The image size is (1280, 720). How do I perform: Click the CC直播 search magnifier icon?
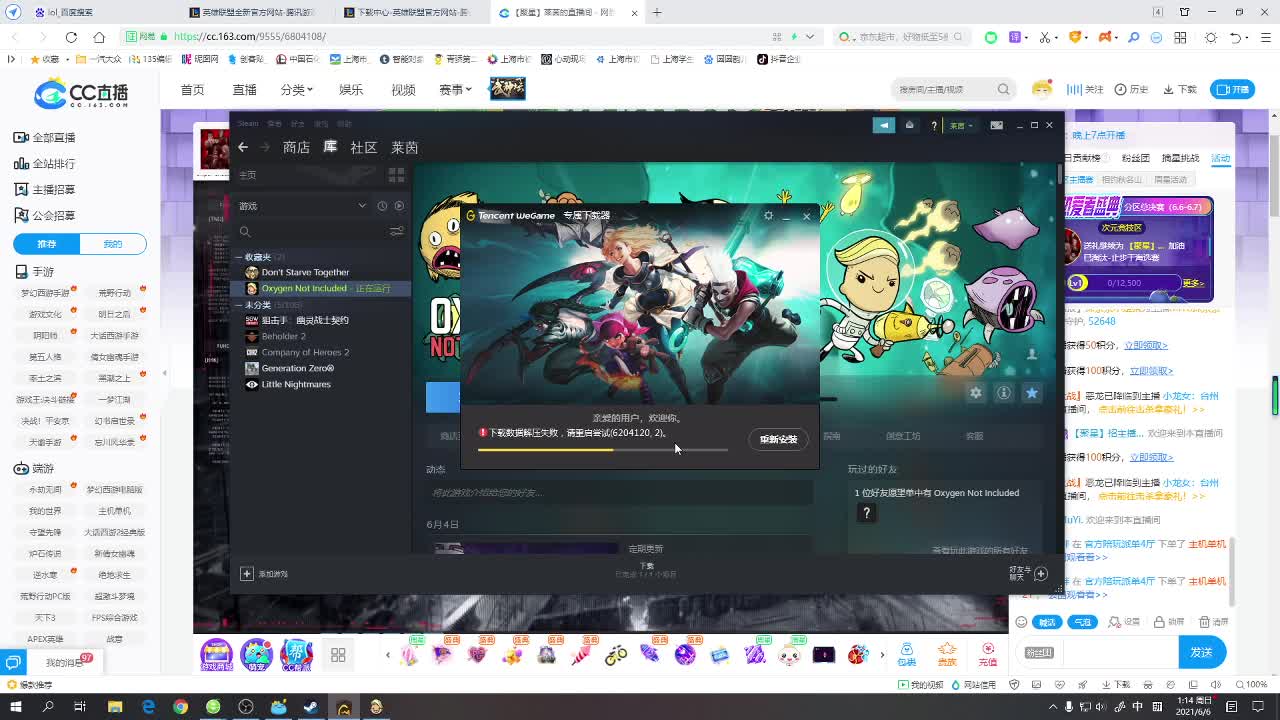(1003, 89)
